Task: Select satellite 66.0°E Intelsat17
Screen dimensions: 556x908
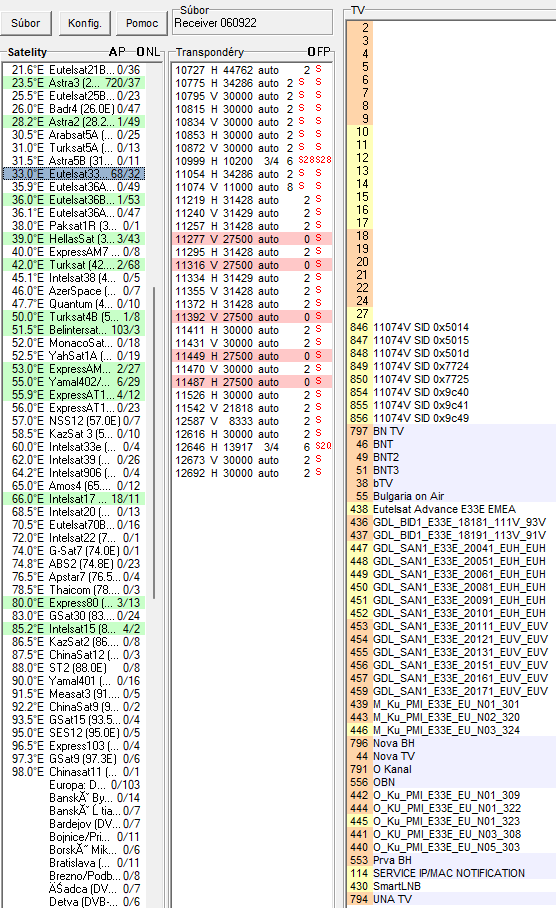Action: point(75,499)
